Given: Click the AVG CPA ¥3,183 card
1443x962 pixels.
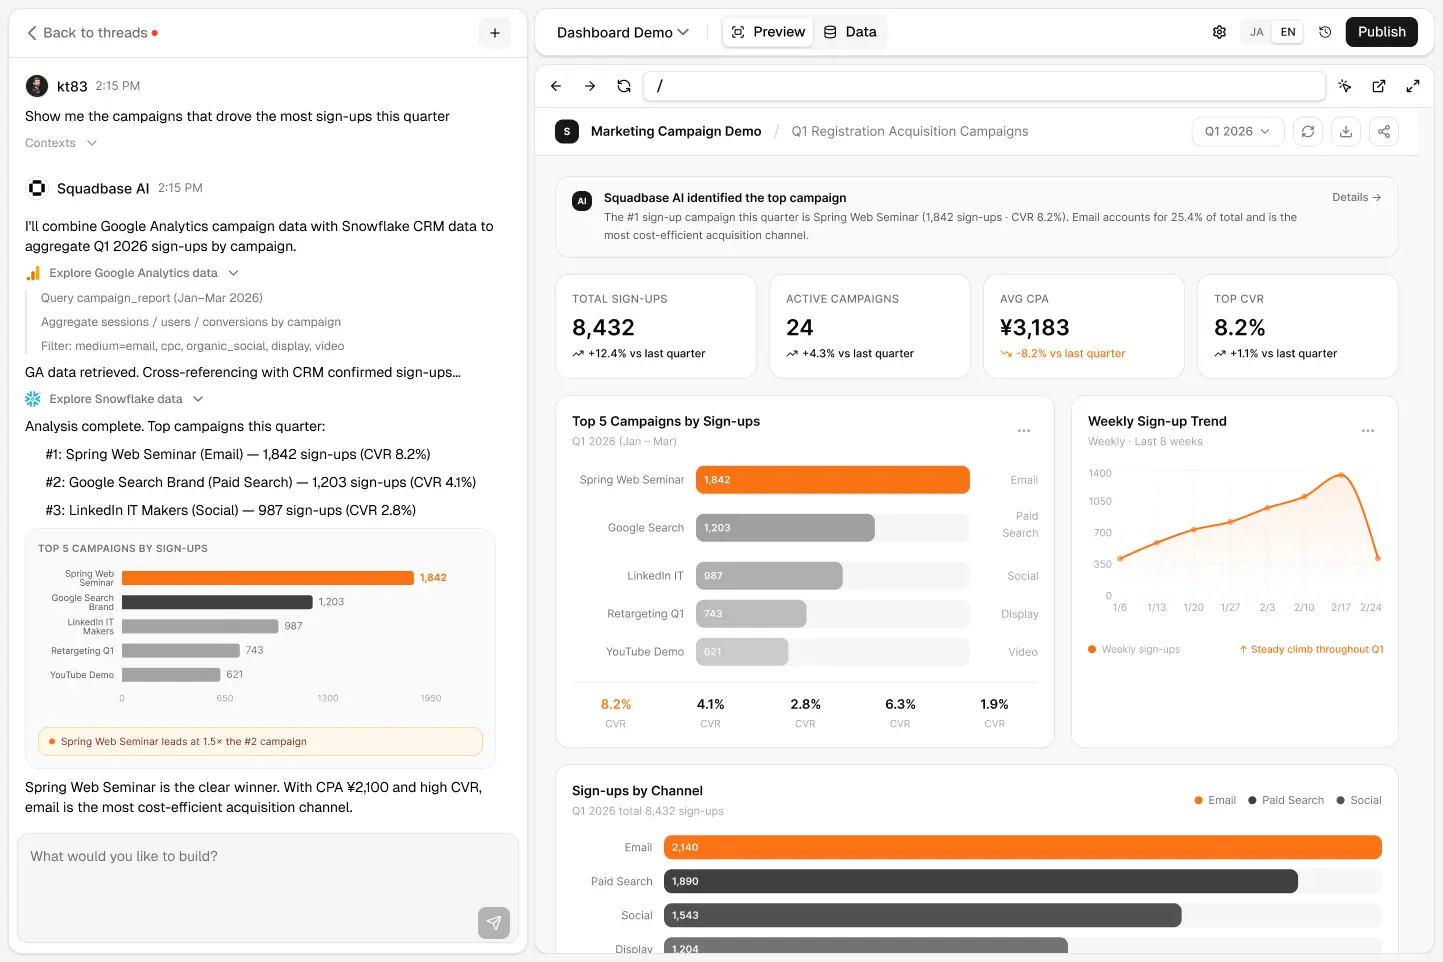Looking at the screenshot, I should point(1084,326).
